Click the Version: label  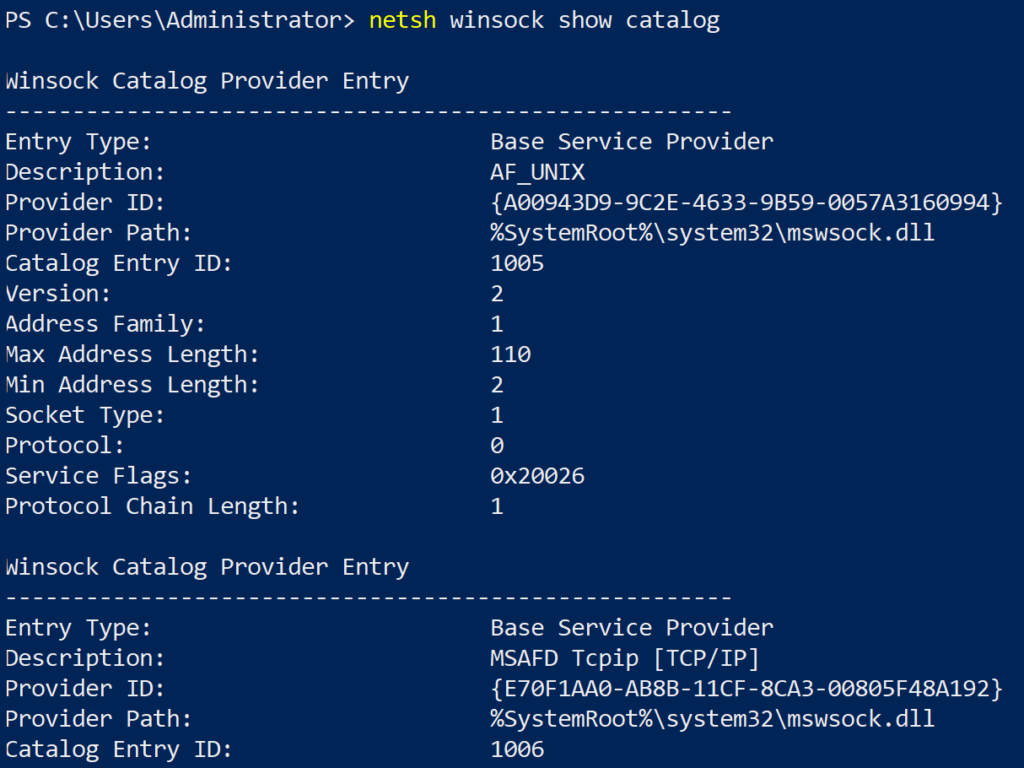(x=58, y=294)
